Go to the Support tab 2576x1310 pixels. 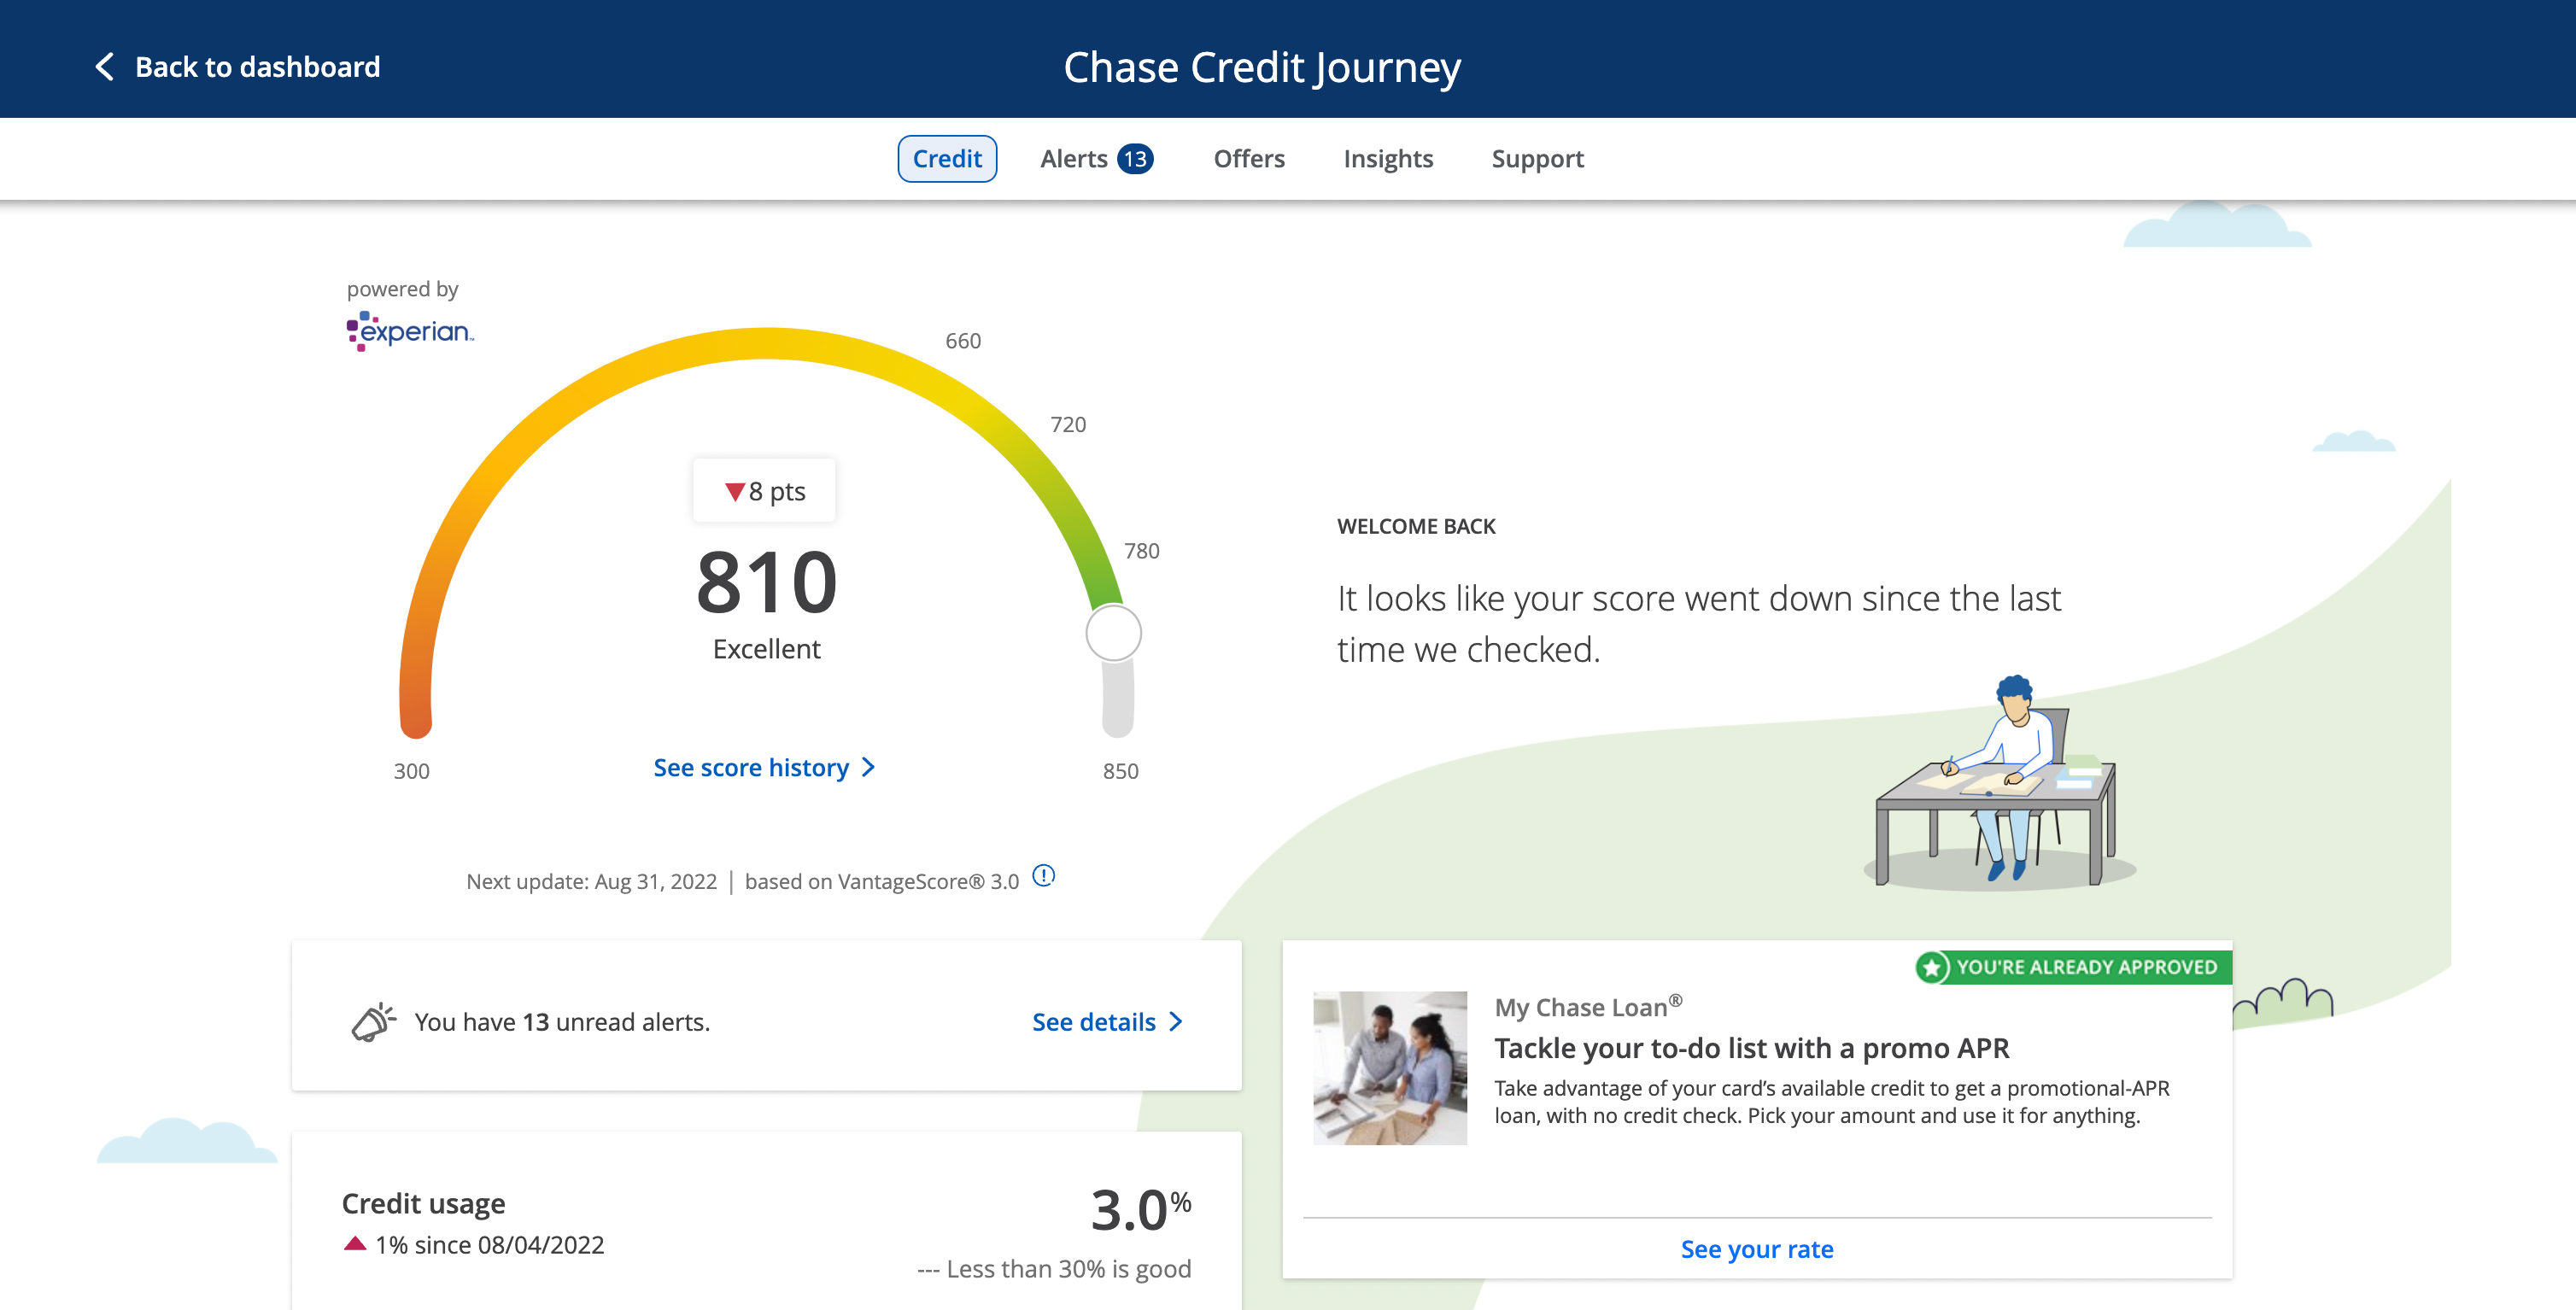[1537, 159]
